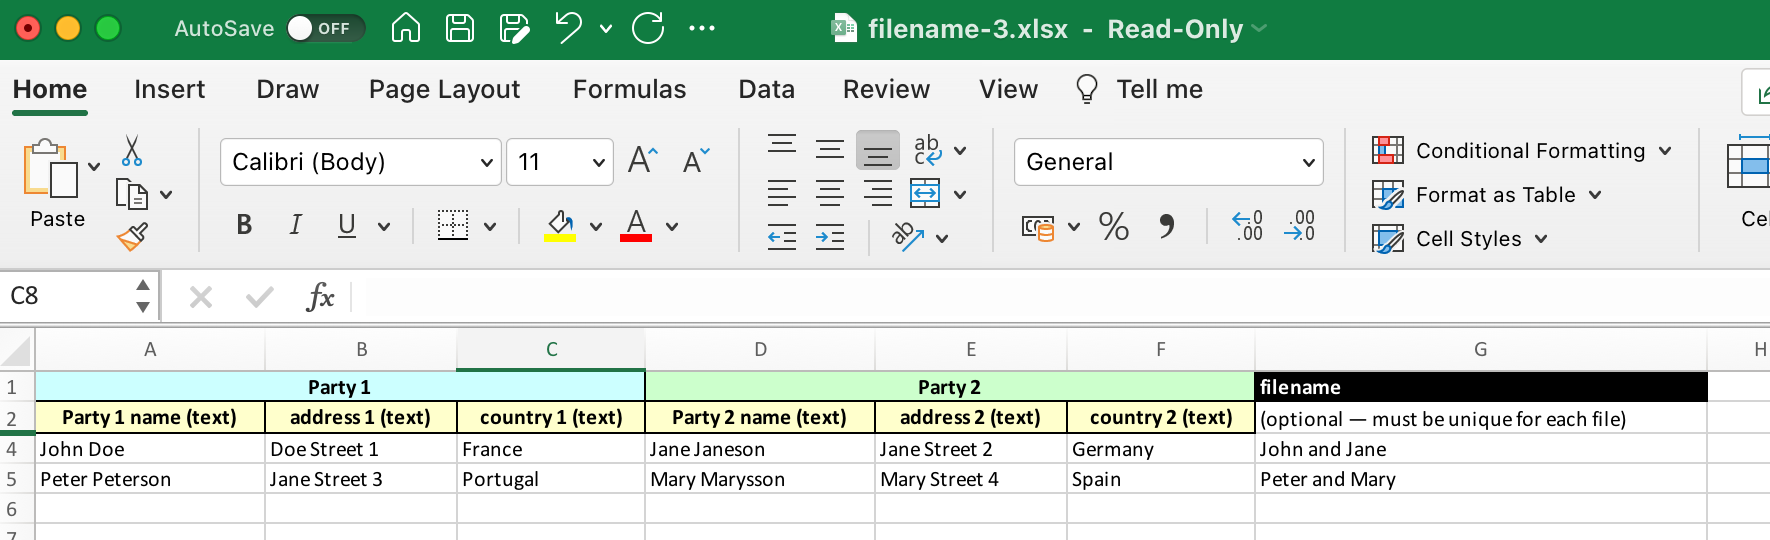The width and height of the screenshot is (1770, 540).
Task: Toggle Italic formatting
Action: click(295, 226)
